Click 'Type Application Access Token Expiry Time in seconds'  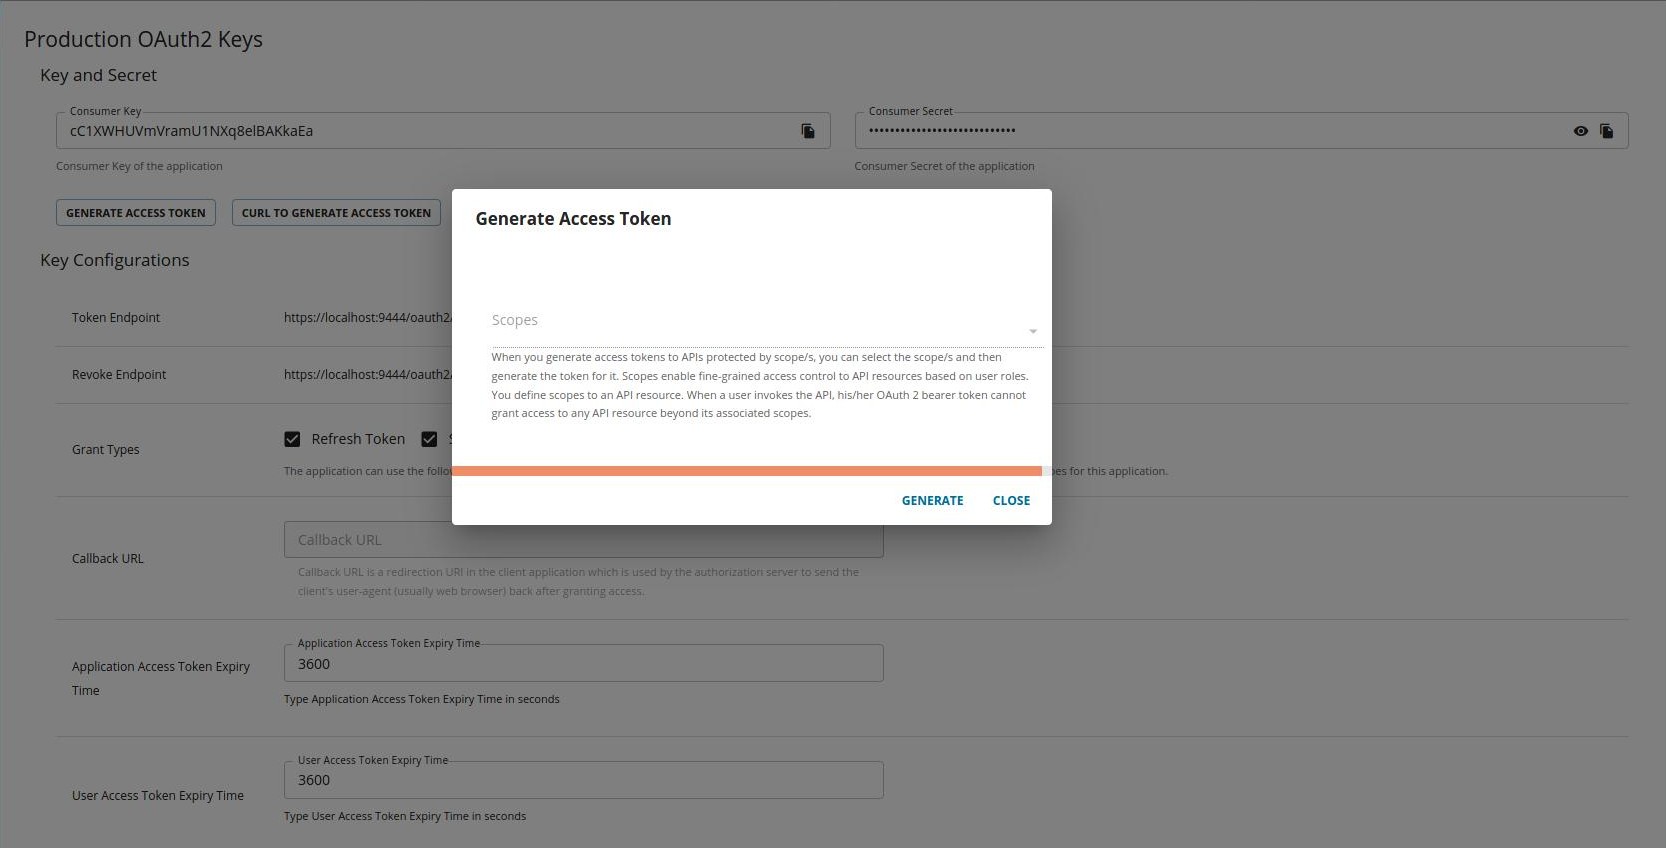[422, 699]
